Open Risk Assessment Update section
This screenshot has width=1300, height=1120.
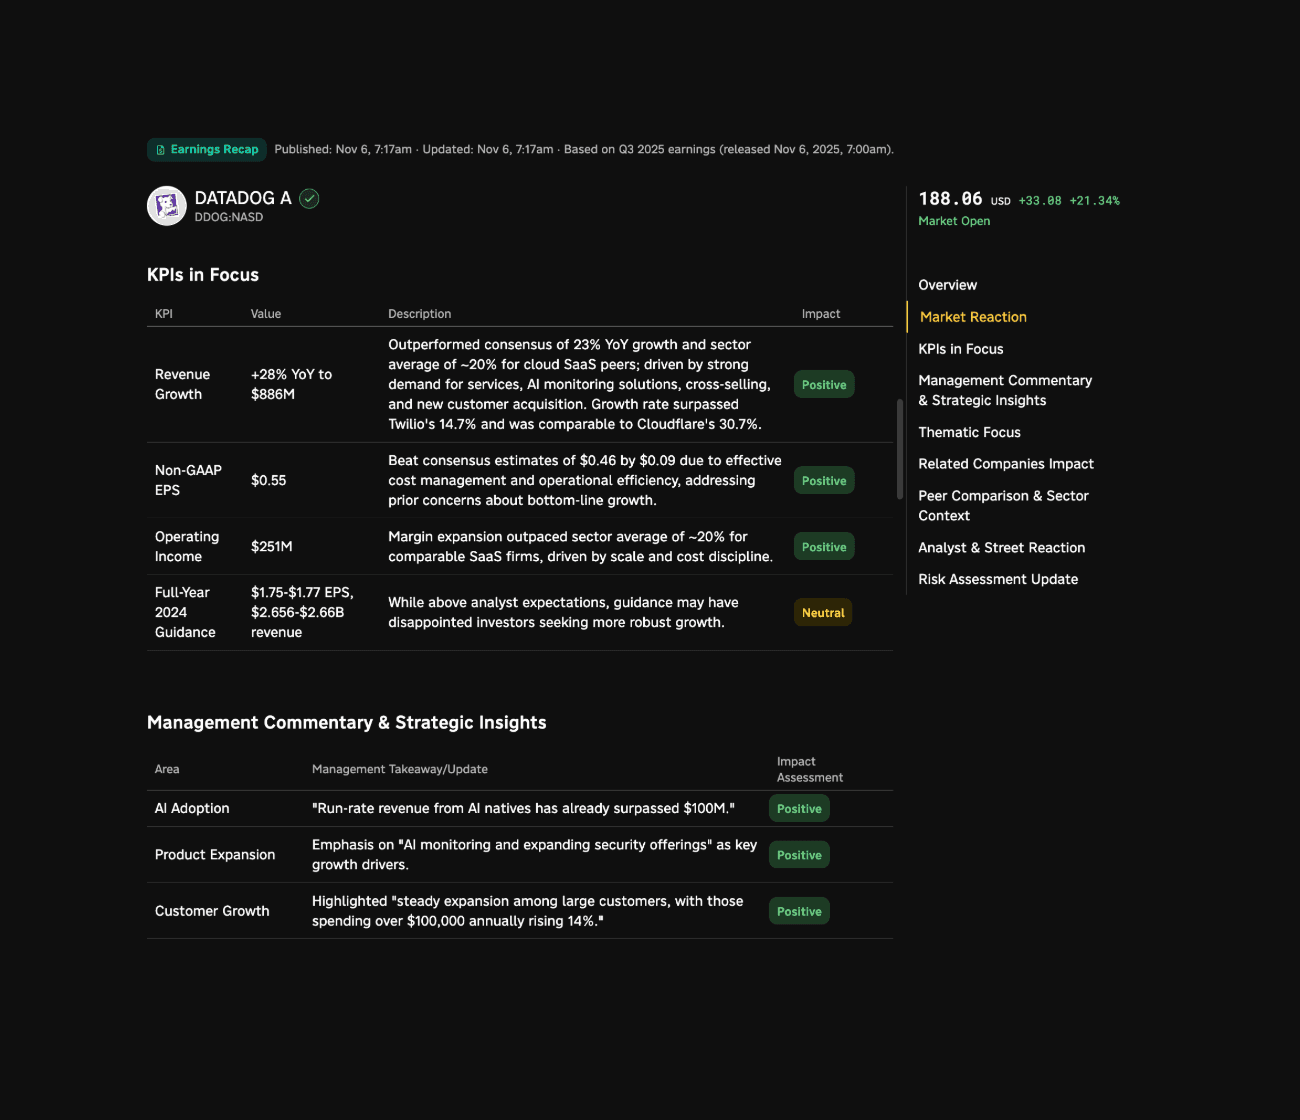(997, 579)
